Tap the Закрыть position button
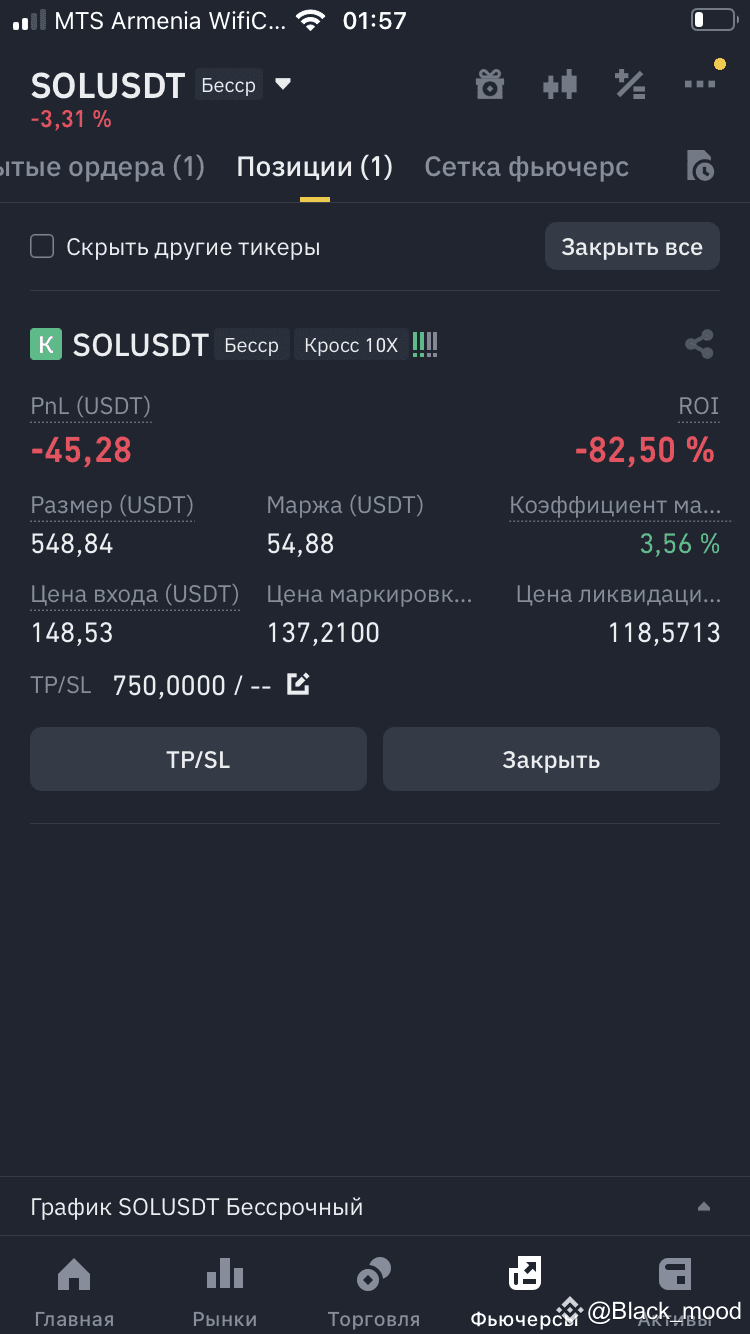750x1334 pixels. click(x=551, y=759)
